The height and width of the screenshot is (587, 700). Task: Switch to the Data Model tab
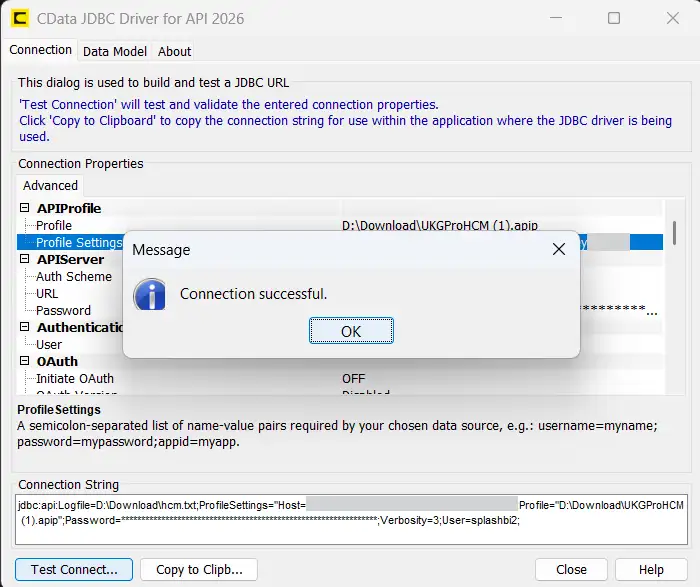pos(115,51)
